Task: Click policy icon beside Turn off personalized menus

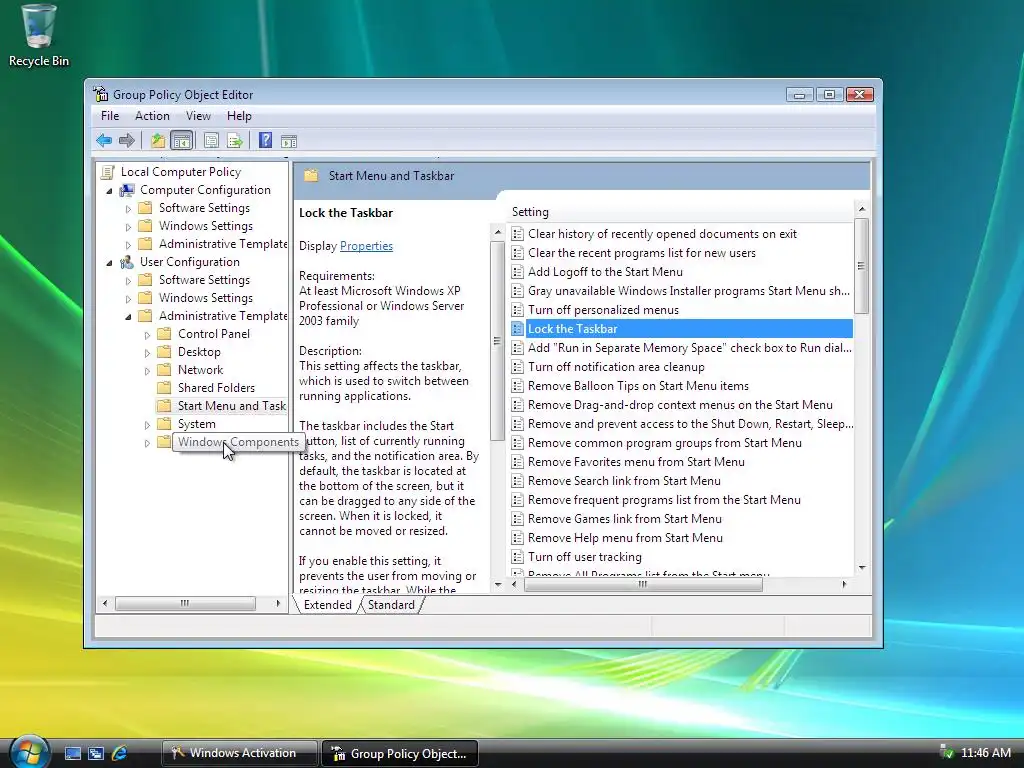Action: point(518,310)
